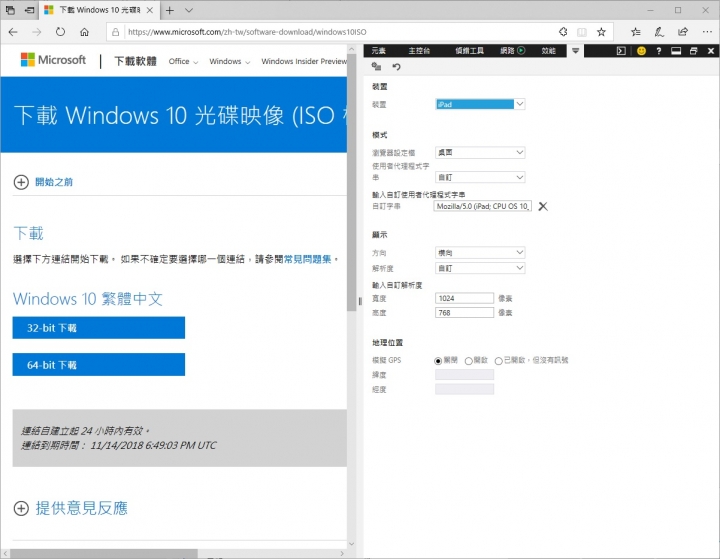The width and height of the screenshot is (720, 559).
Task: Open the 瀏覽器設定檔 dropdown
Action: [480, 152]
